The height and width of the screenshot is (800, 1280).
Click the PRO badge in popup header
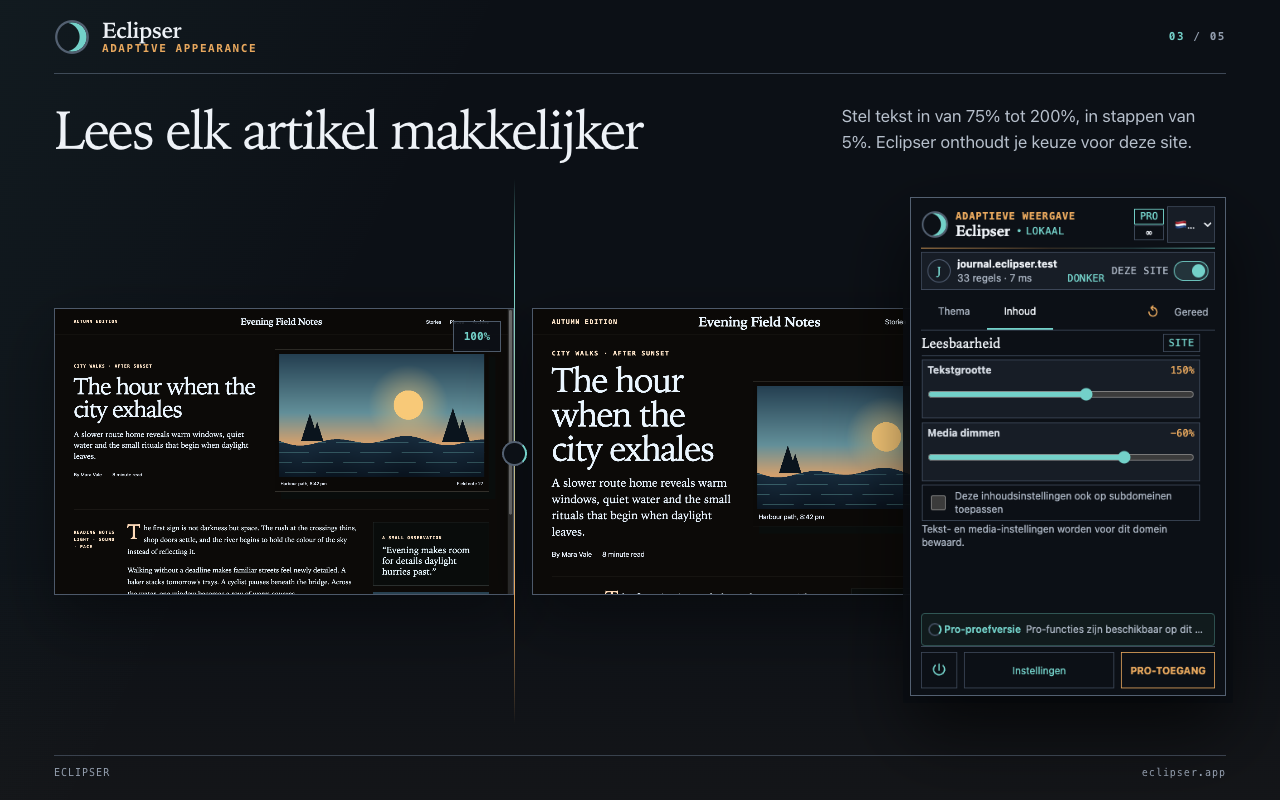tap(1149, 216)
